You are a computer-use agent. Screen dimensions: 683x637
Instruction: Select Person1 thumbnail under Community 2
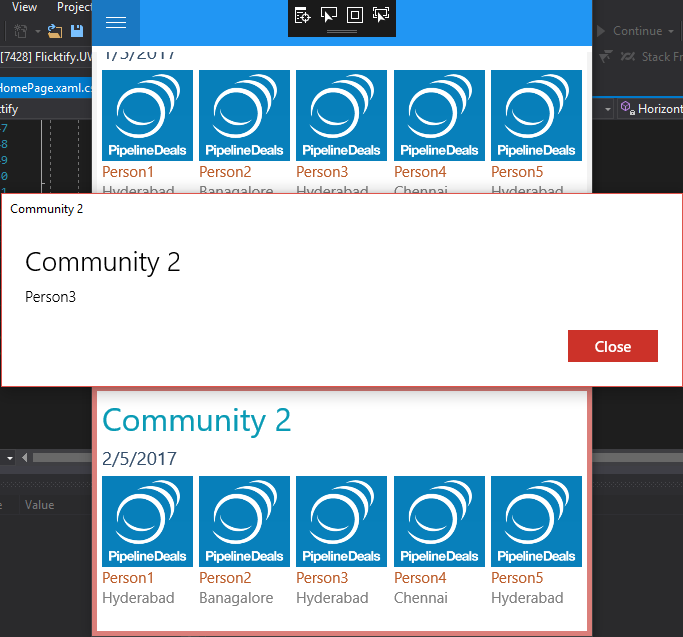[x=147, y=521]
